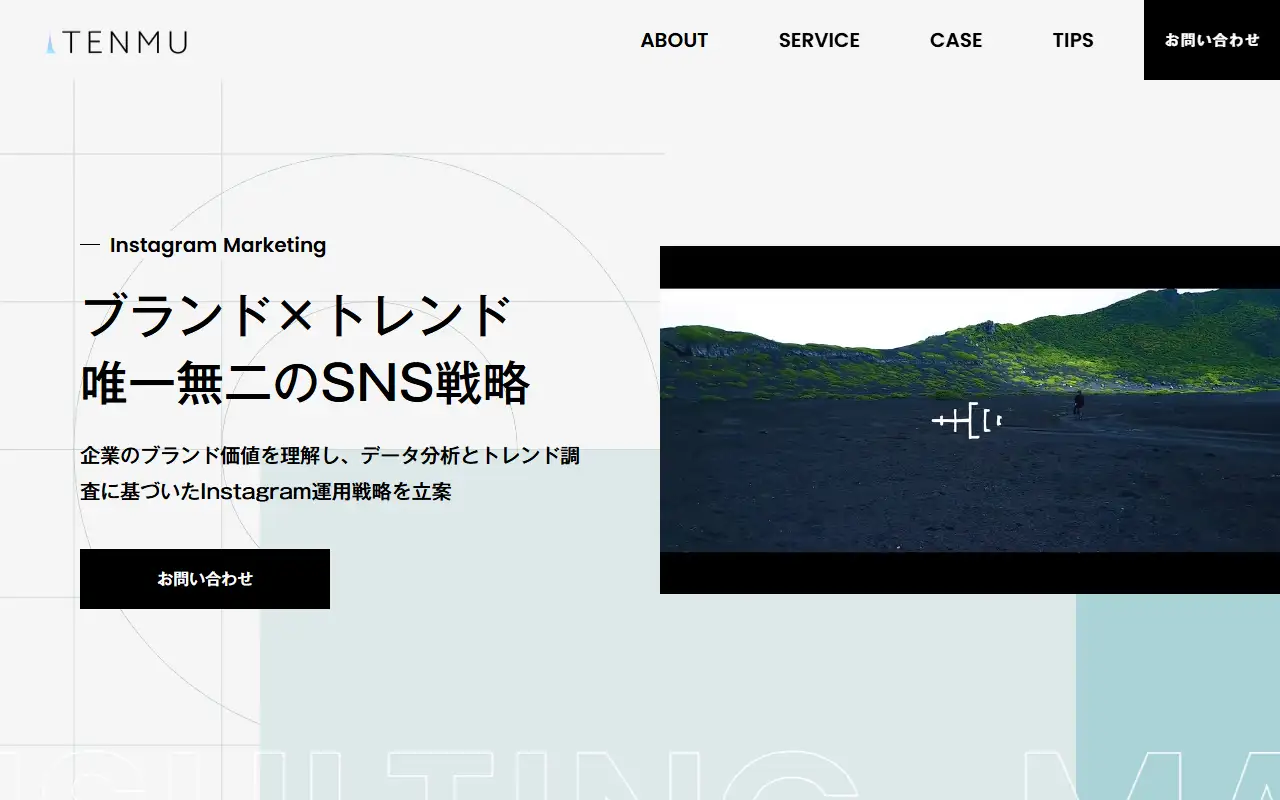This screenshot has height=800, width=1280.
Task: Click the ブランド×トレンド headline line
Action: pos(296,316)
